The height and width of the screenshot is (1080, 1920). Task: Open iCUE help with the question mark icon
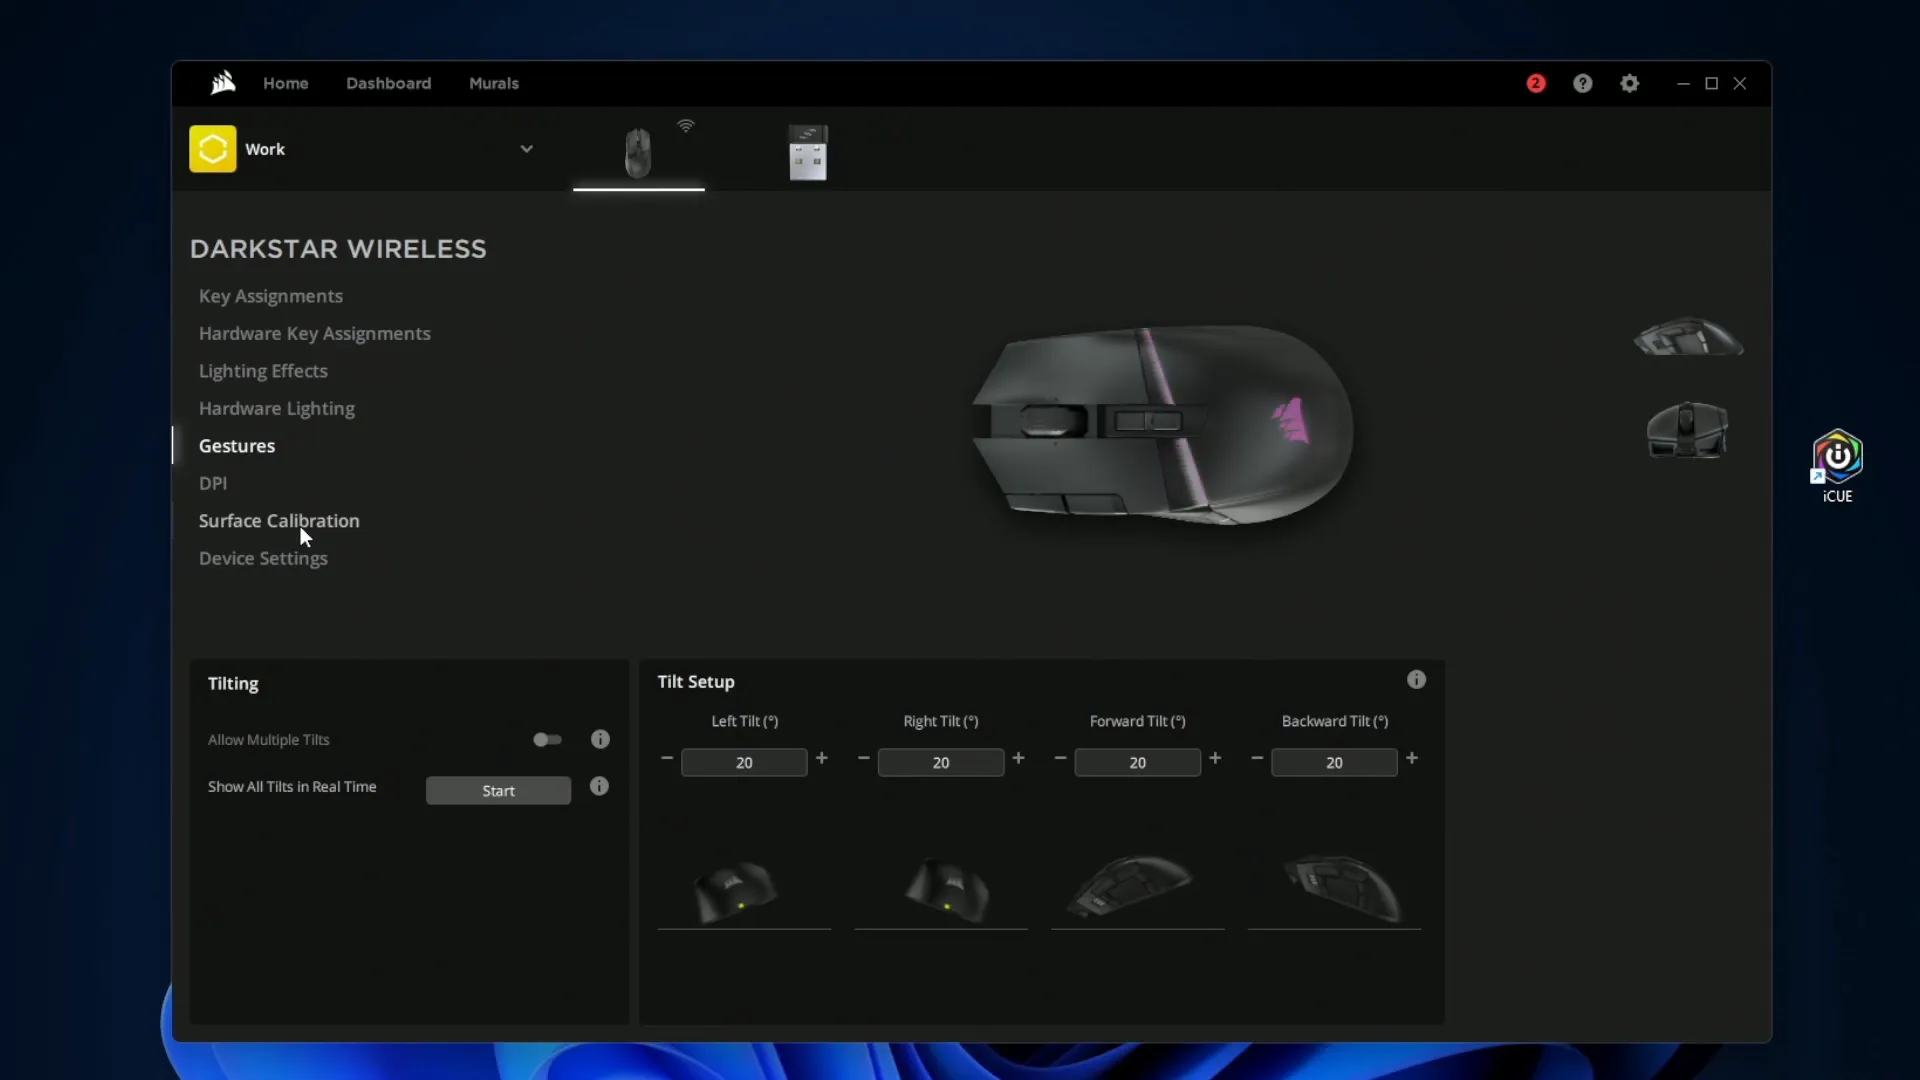click(x=1583, y=83)
